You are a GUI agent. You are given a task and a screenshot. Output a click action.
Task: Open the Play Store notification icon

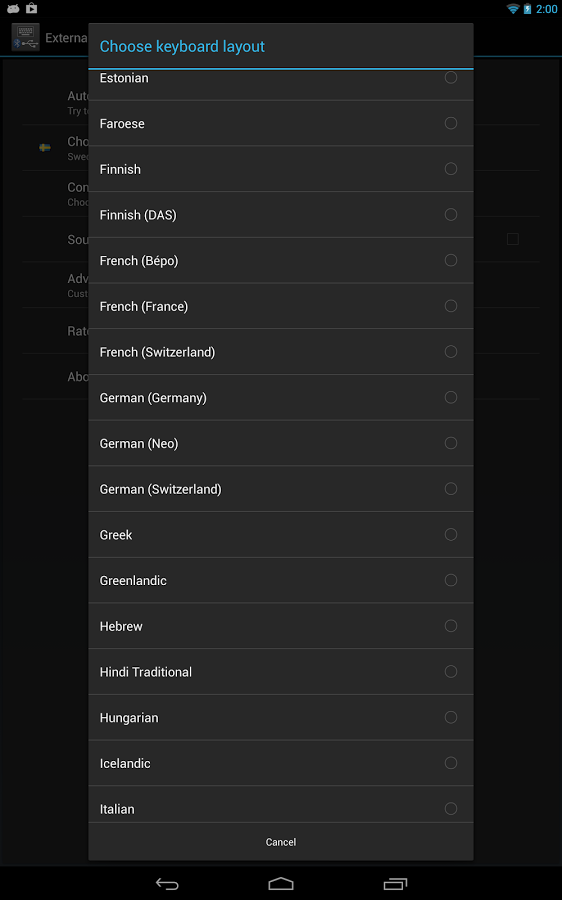(x=32, y=8)
